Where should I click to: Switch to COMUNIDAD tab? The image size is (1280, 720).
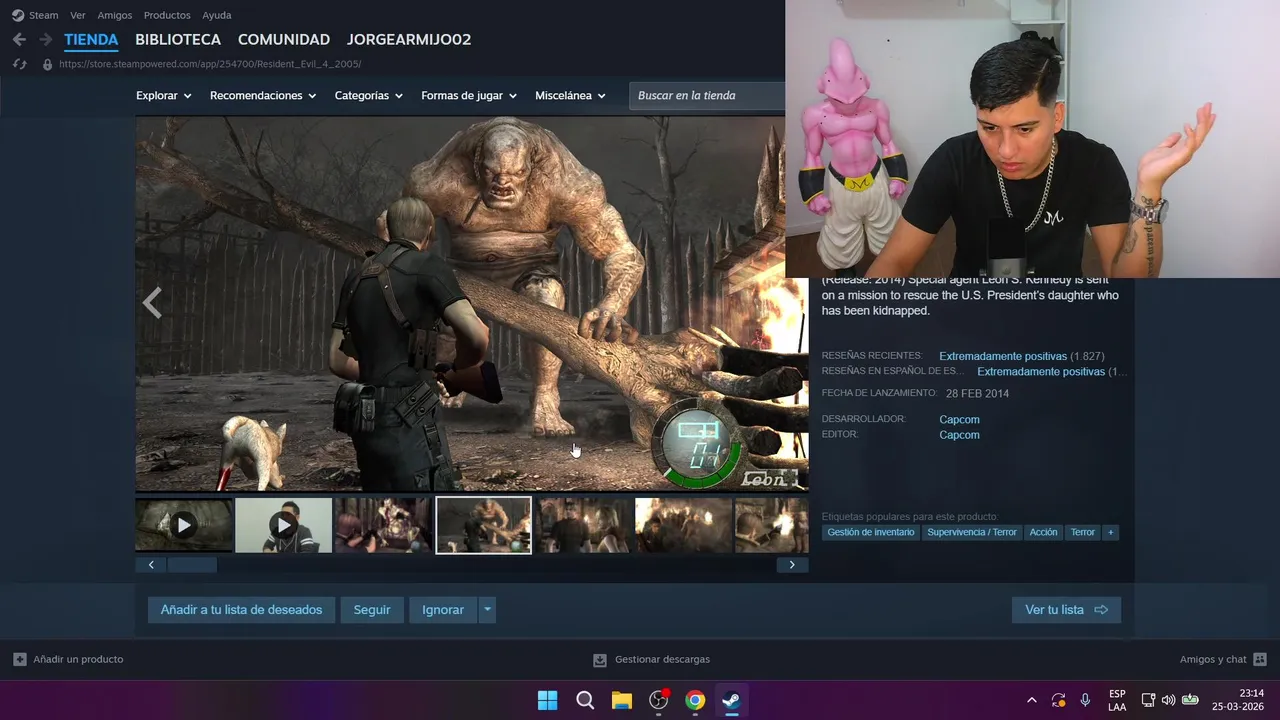click(x=284, y=40)
